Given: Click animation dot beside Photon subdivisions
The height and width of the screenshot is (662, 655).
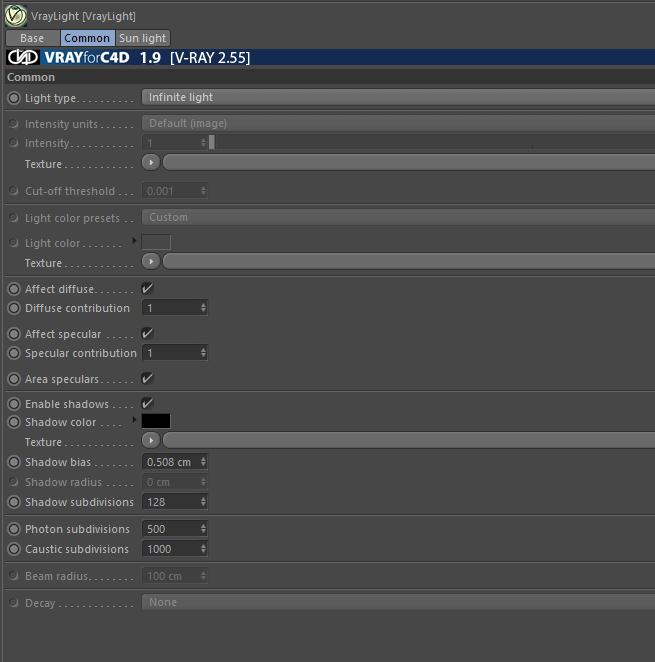Looking at the screenshot, I should coord(14,529).
